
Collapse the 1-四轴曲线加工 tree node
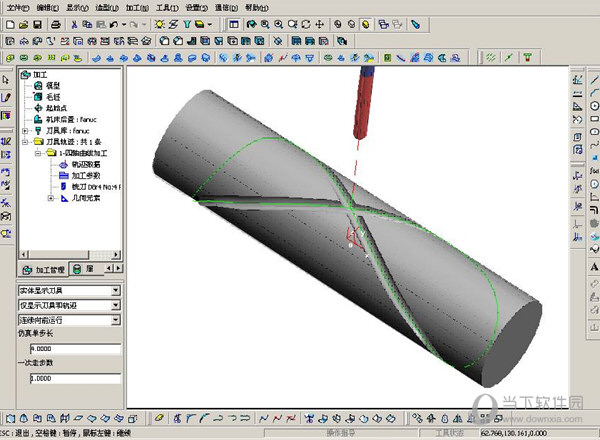[38, 153]
